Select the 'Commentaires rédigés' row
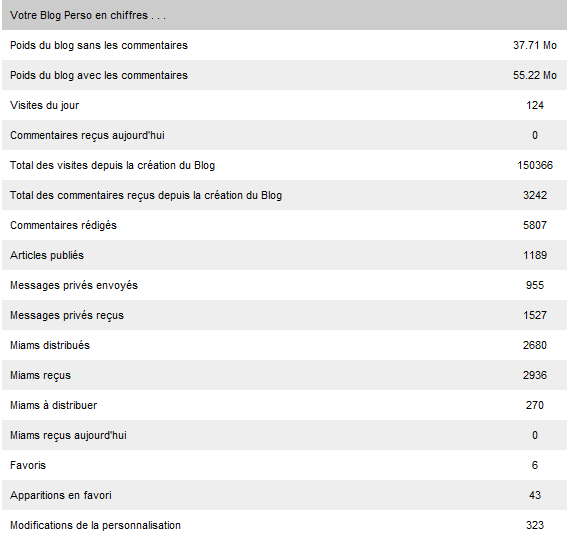Screen dimensions: 567x539 (x=284, y=225)
